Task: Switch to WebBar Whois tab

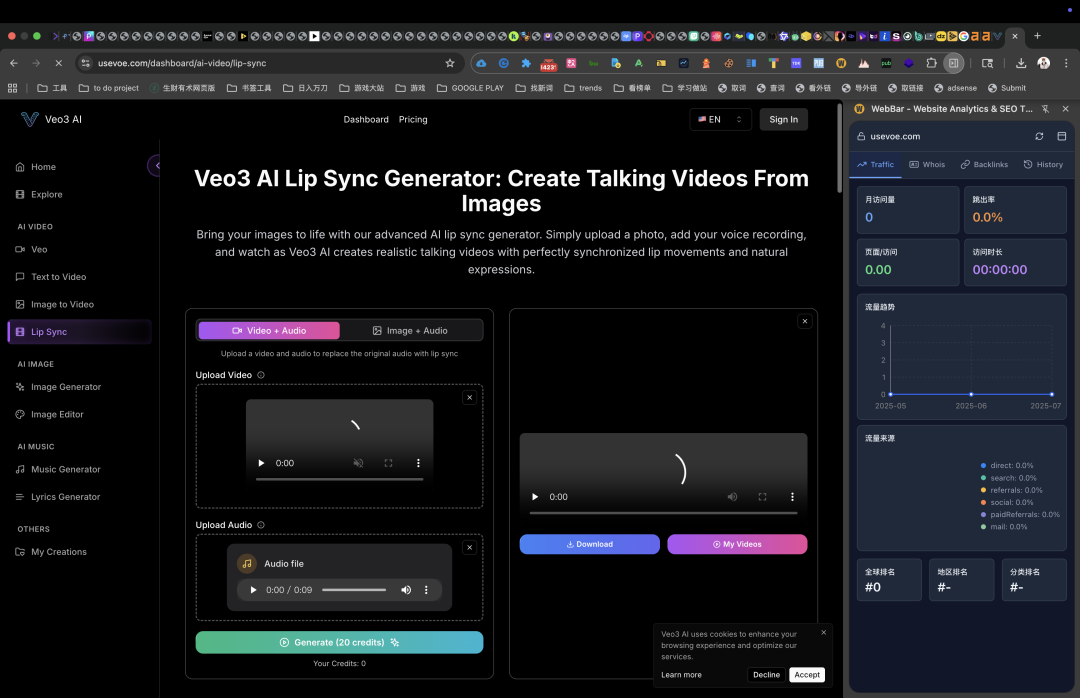Action: point(927,165)
